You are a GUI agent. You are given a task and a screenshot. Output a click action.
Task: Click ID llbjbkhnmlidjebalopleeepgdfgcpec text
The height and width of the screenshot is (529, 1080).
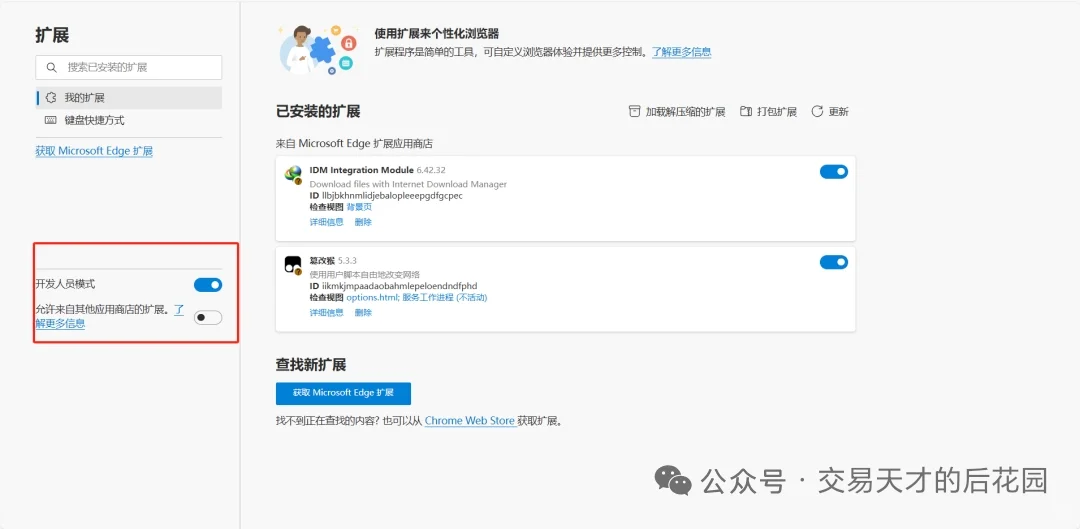386,196
